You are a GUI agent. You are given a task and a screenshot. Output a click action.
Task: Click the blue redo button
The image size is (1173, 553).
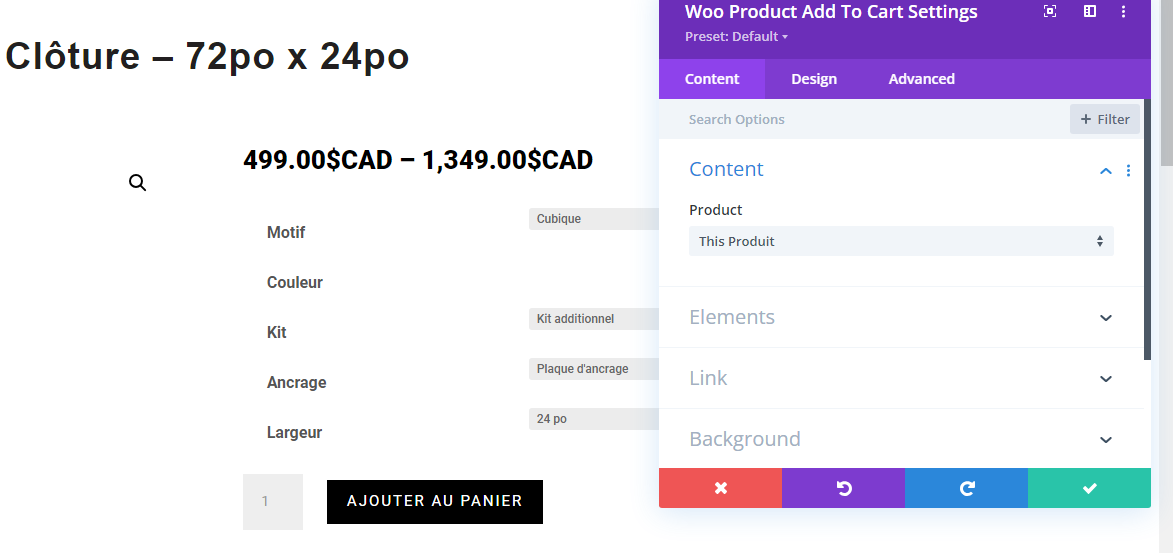pos(967,488)
